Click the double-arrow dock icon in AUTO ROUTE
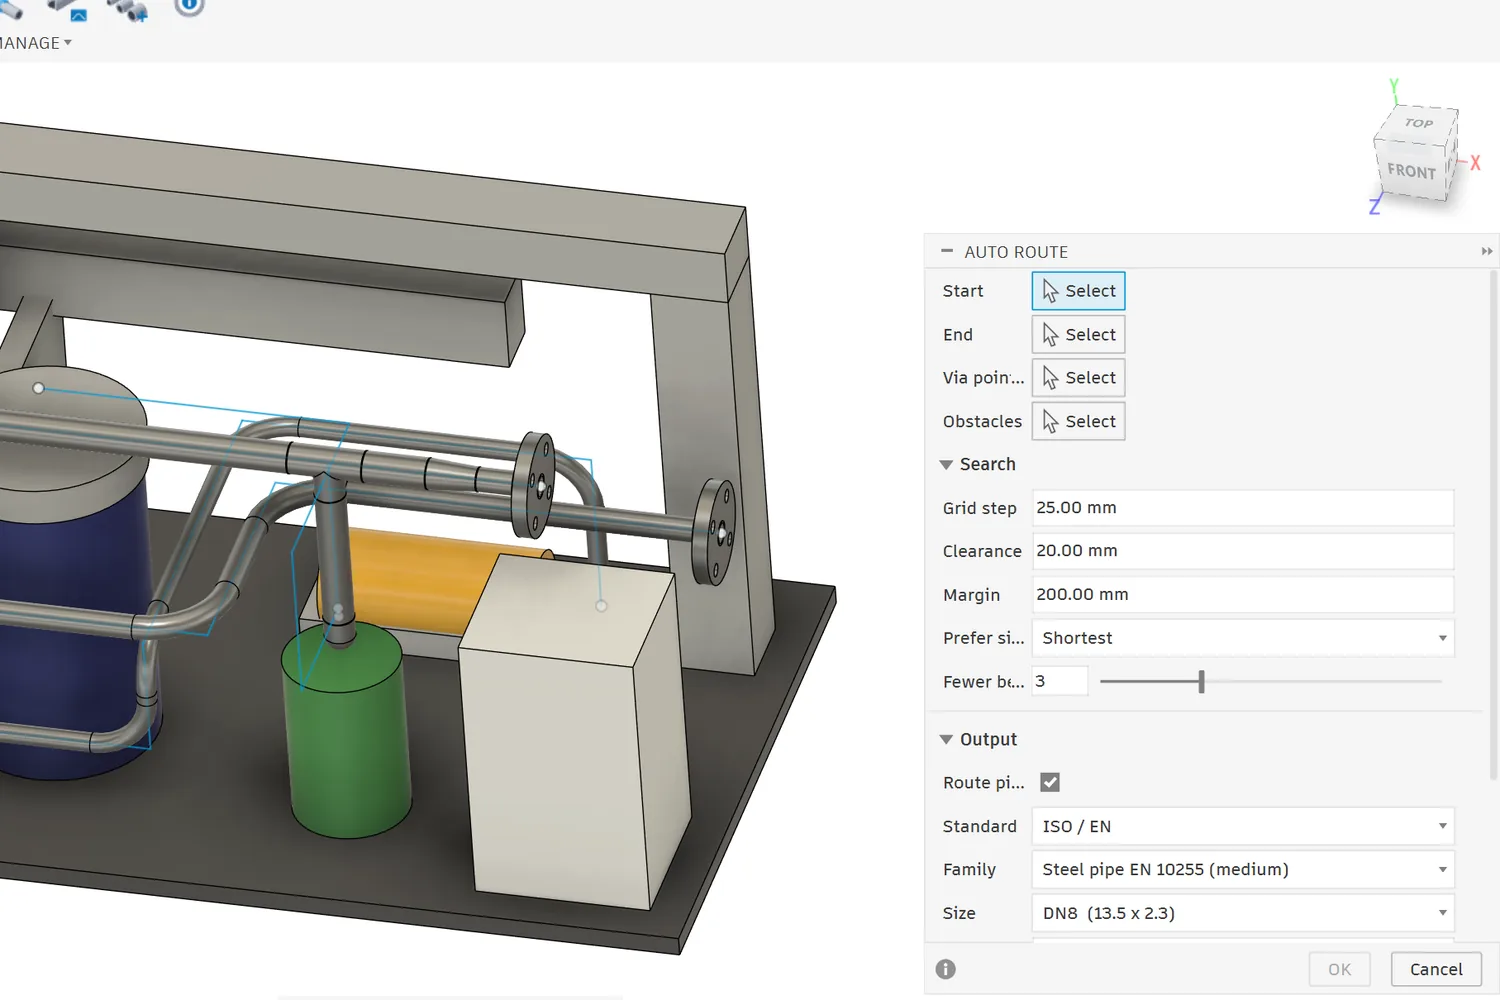 coord(1487,251)
